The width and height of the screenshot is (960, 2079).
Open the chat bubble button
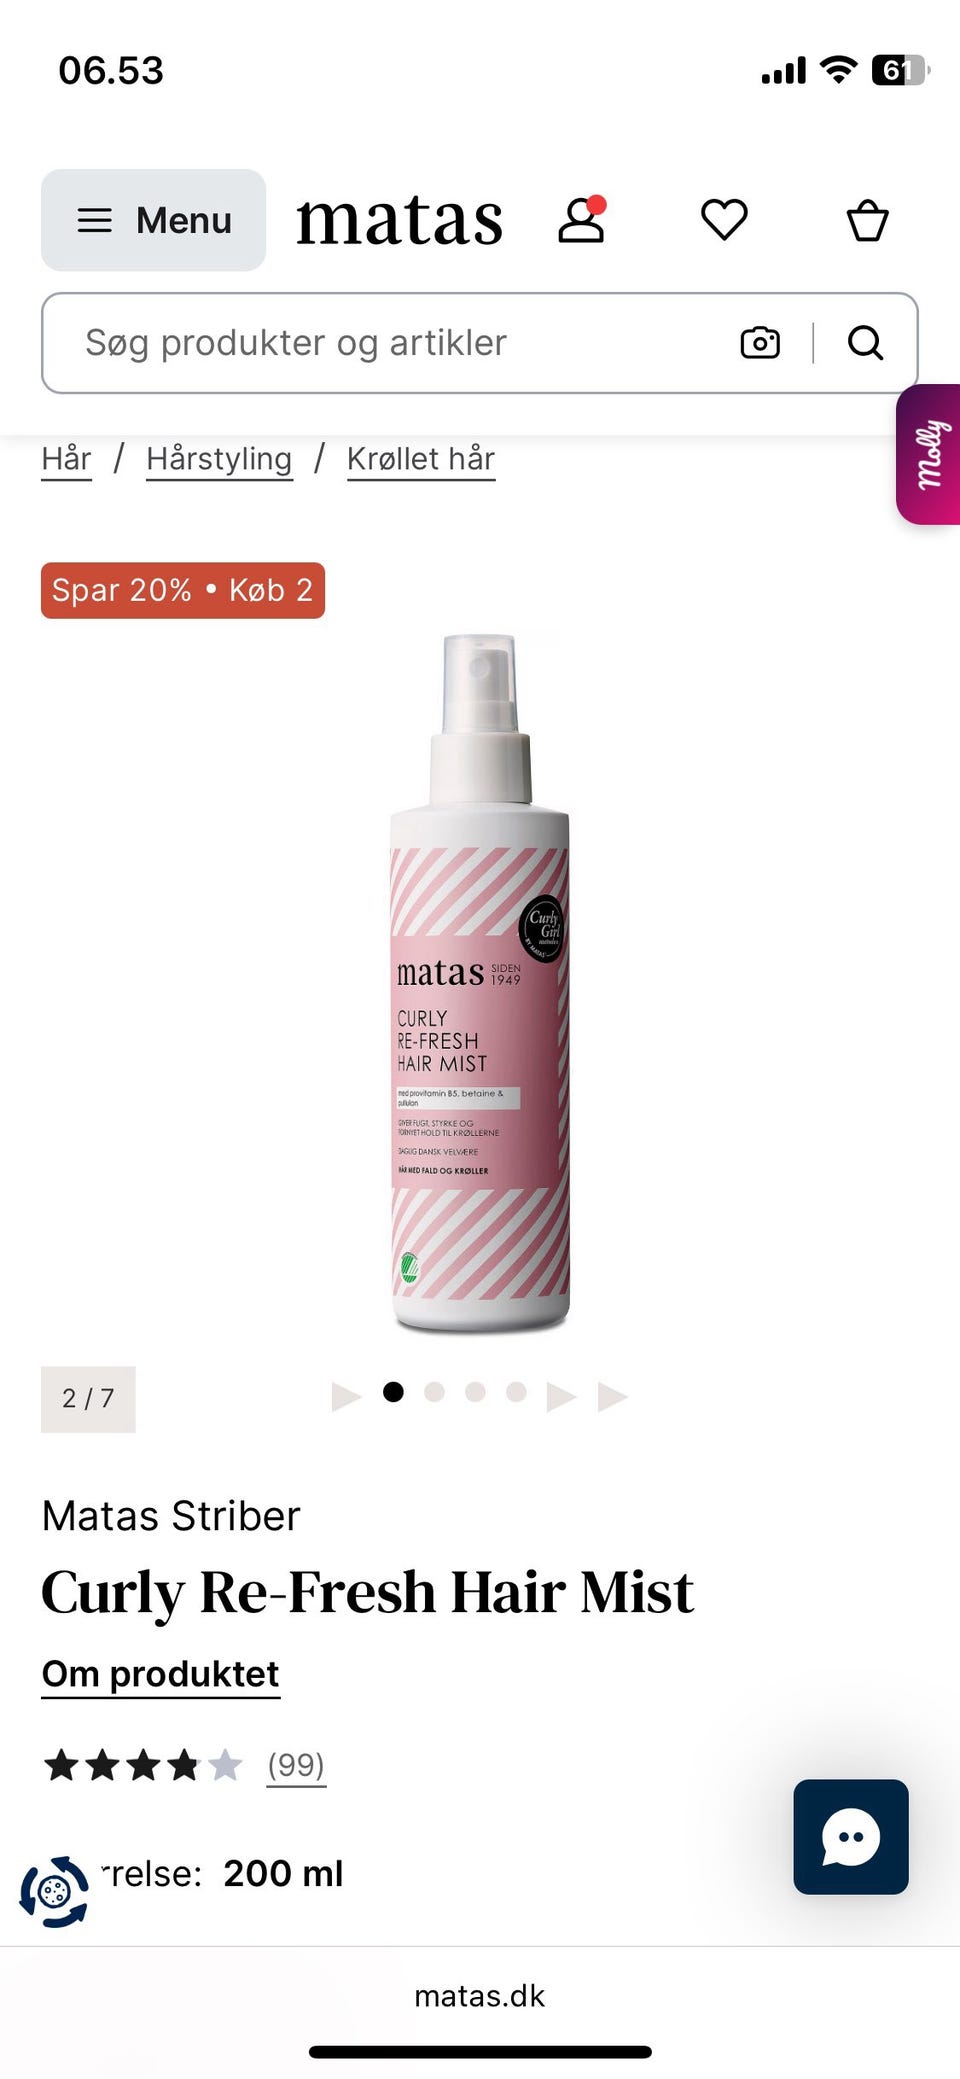point(851,1836)
